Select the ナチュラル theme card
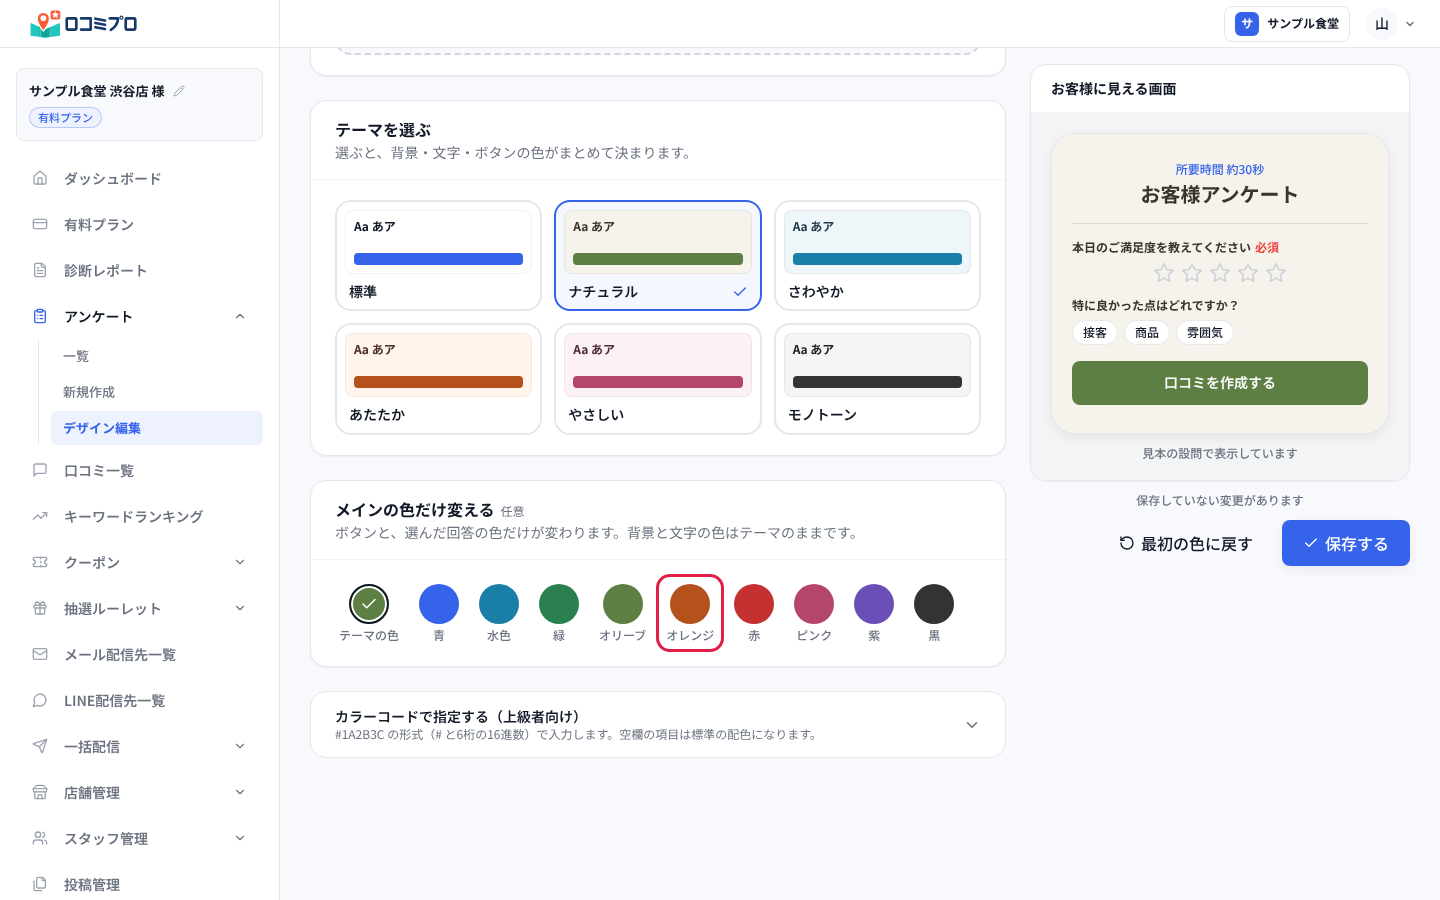The height and width of the screenshot is (900, 1440). pos(658,256)
